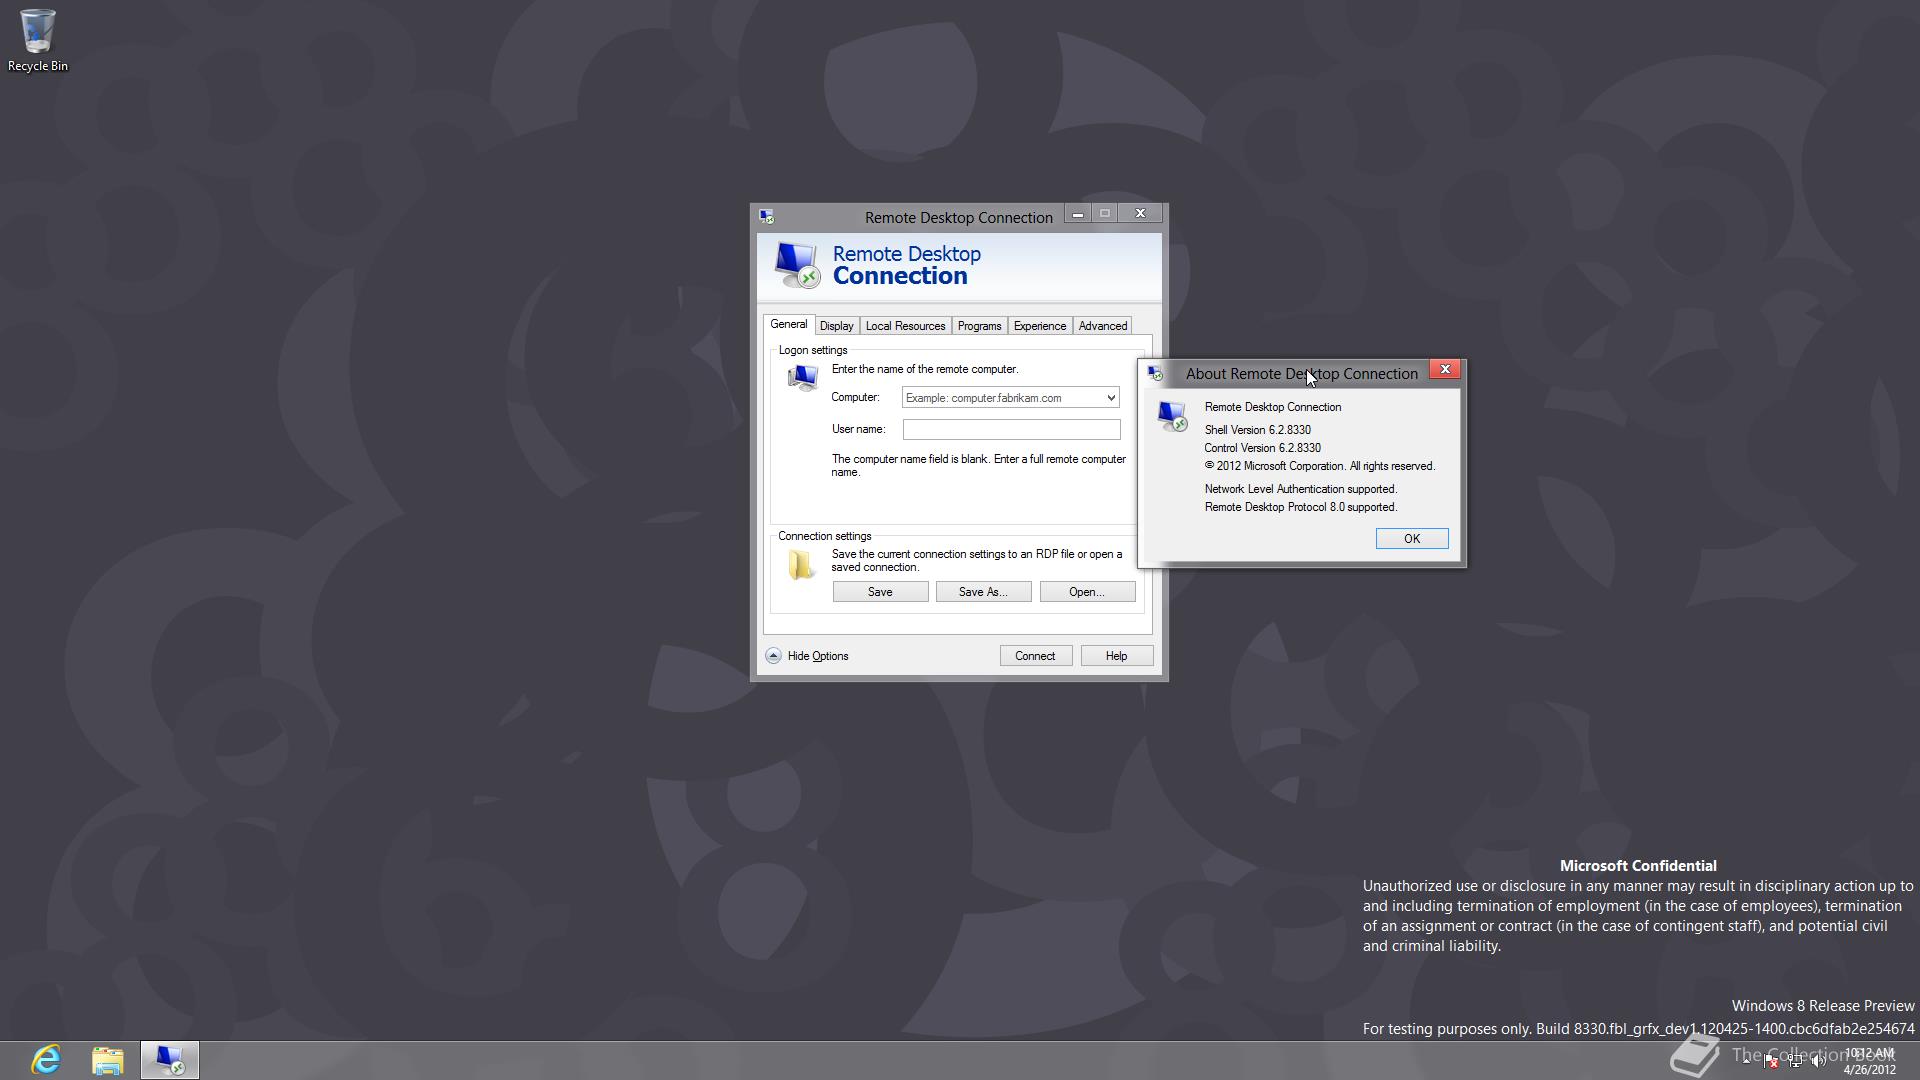Click the Hide Options arrow icon
Screen dimensions: 1920x1080
(773, 656)
